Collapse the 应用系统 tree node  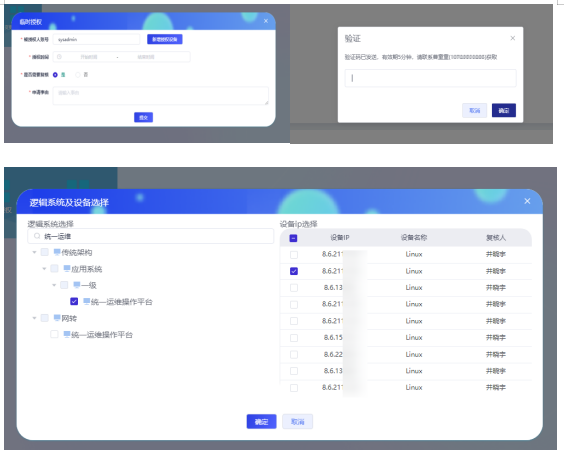(44, 269)
